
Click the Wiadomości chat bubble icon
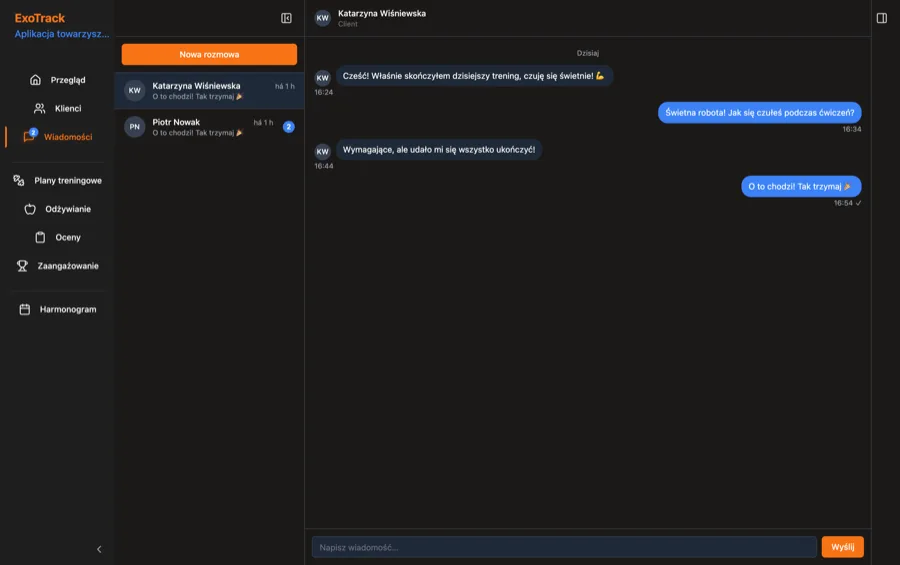pos(29,137)
